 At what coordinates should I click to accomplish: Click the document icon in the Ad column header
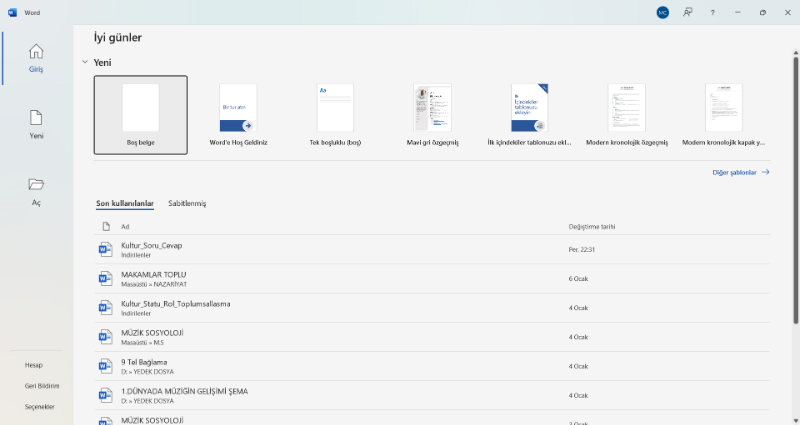pyautogui.click(x=106, y=227)
